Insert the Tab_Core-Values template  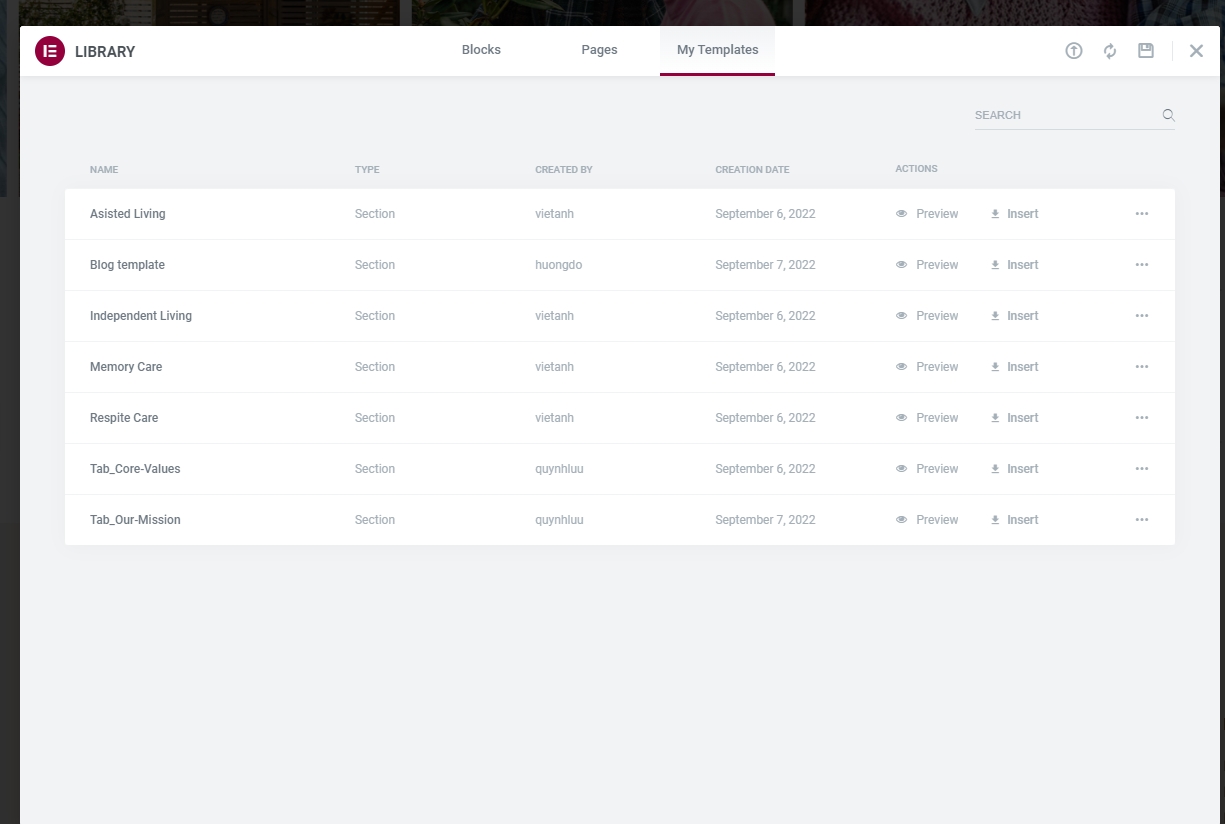(x=1015, y=469)
